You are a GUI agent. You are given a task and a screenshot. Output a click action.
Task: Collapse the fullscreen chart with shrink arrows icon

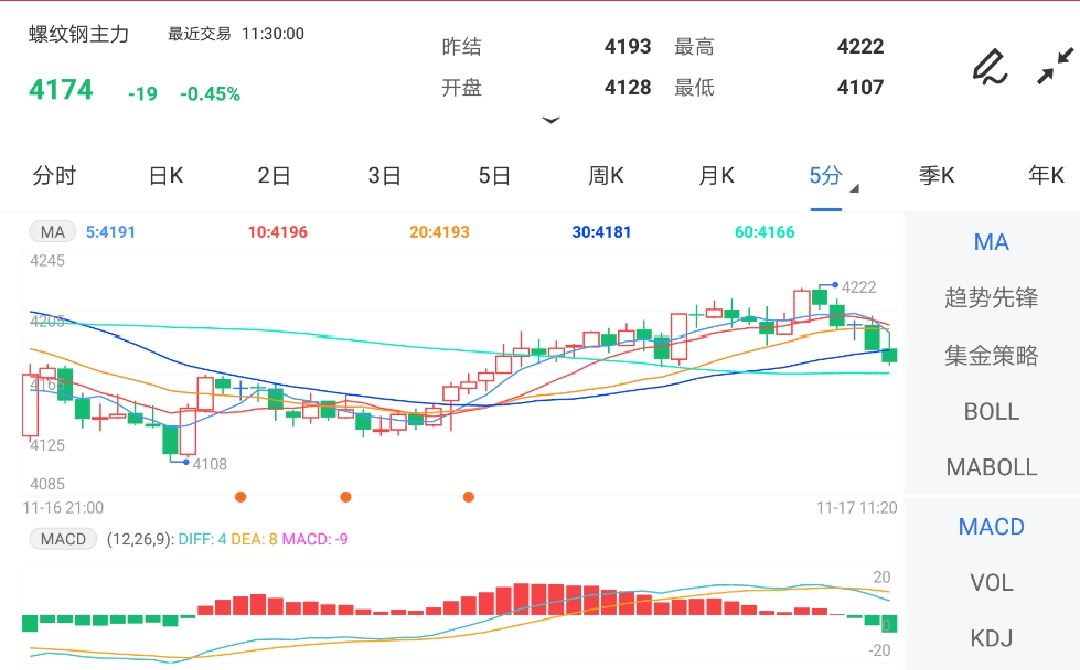pos(1055,65)
